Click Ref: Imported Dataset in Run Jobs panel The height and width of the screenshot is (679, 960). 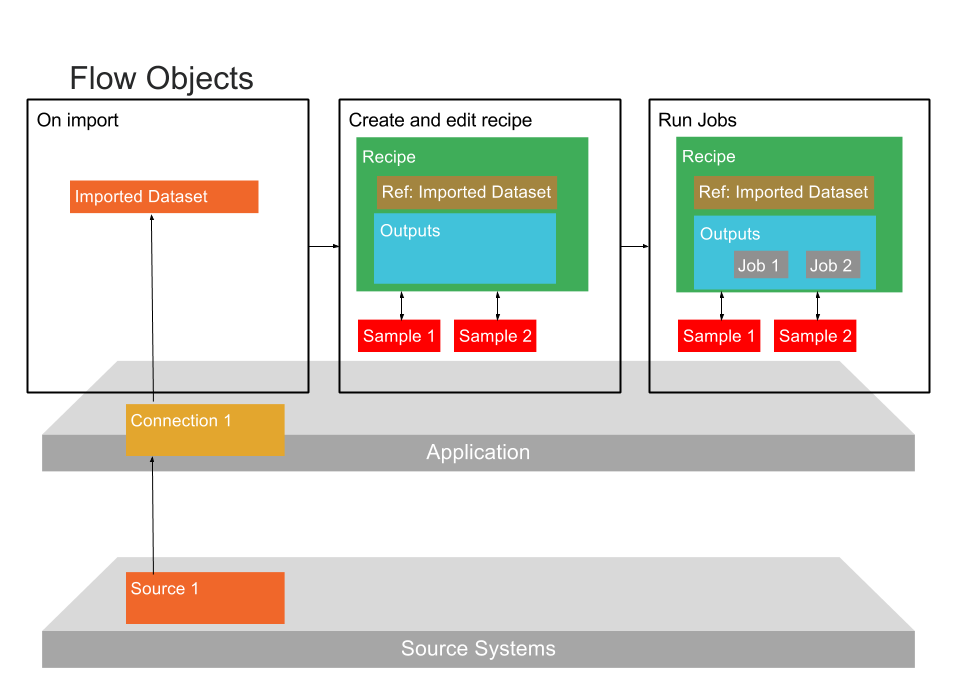point(783,192)
